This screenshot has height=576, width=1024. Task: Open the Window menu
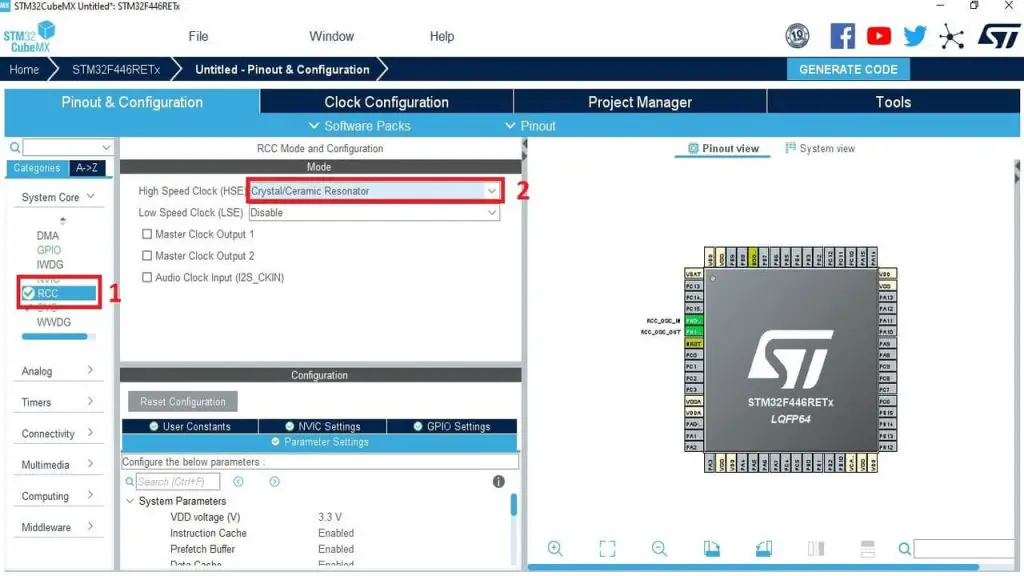tap(331, 37)
